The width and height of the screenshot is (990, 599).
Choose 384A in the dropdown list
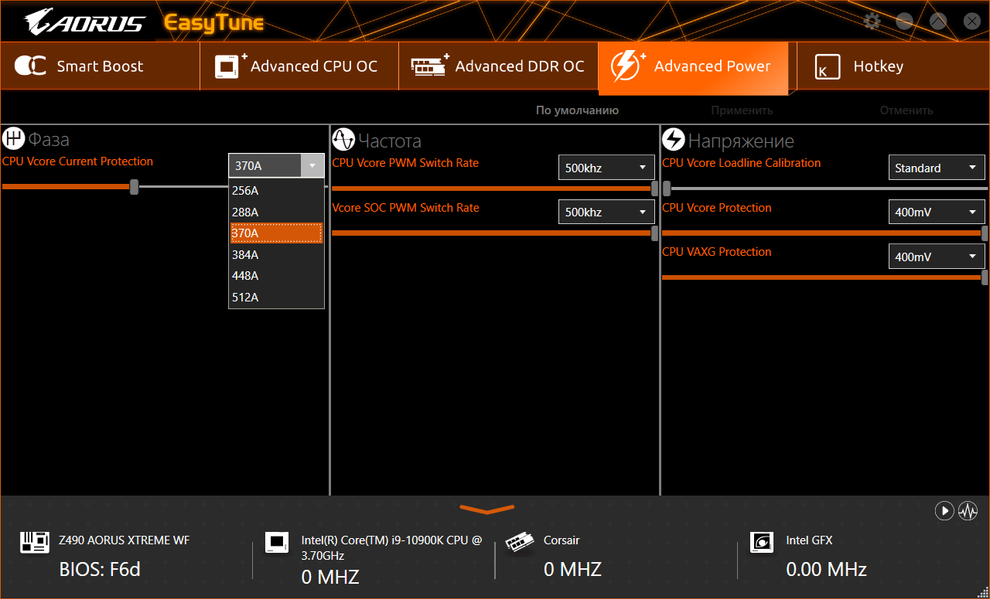coord(277,254)
